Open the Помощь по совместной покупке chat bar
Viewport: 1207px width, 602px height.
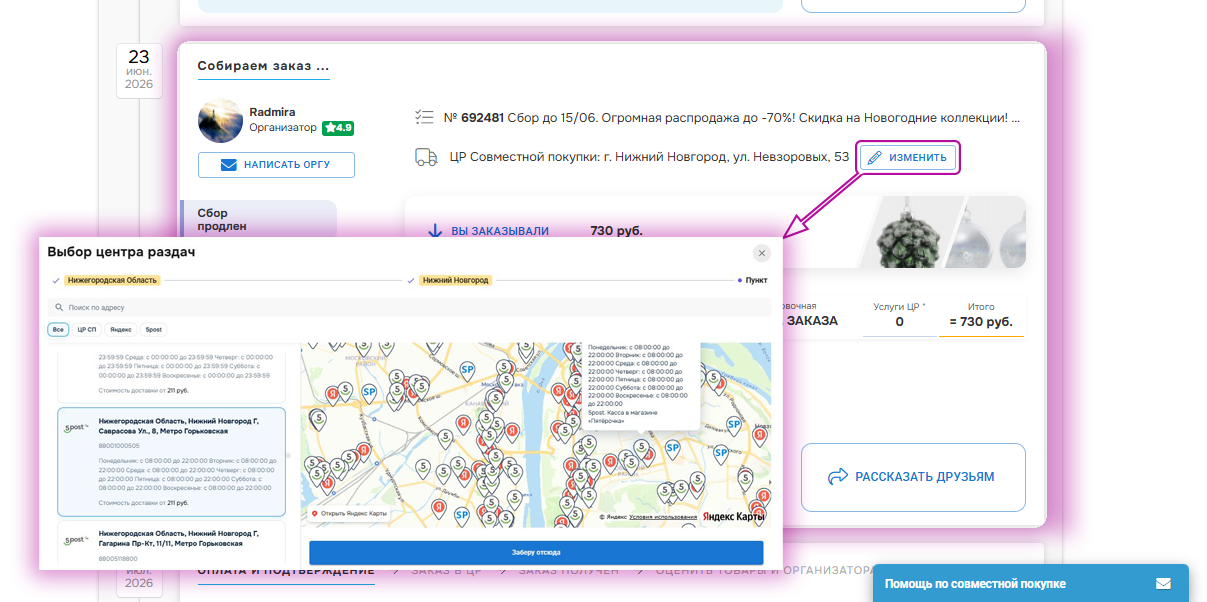pyautogui.click(x=1031, y=583)
